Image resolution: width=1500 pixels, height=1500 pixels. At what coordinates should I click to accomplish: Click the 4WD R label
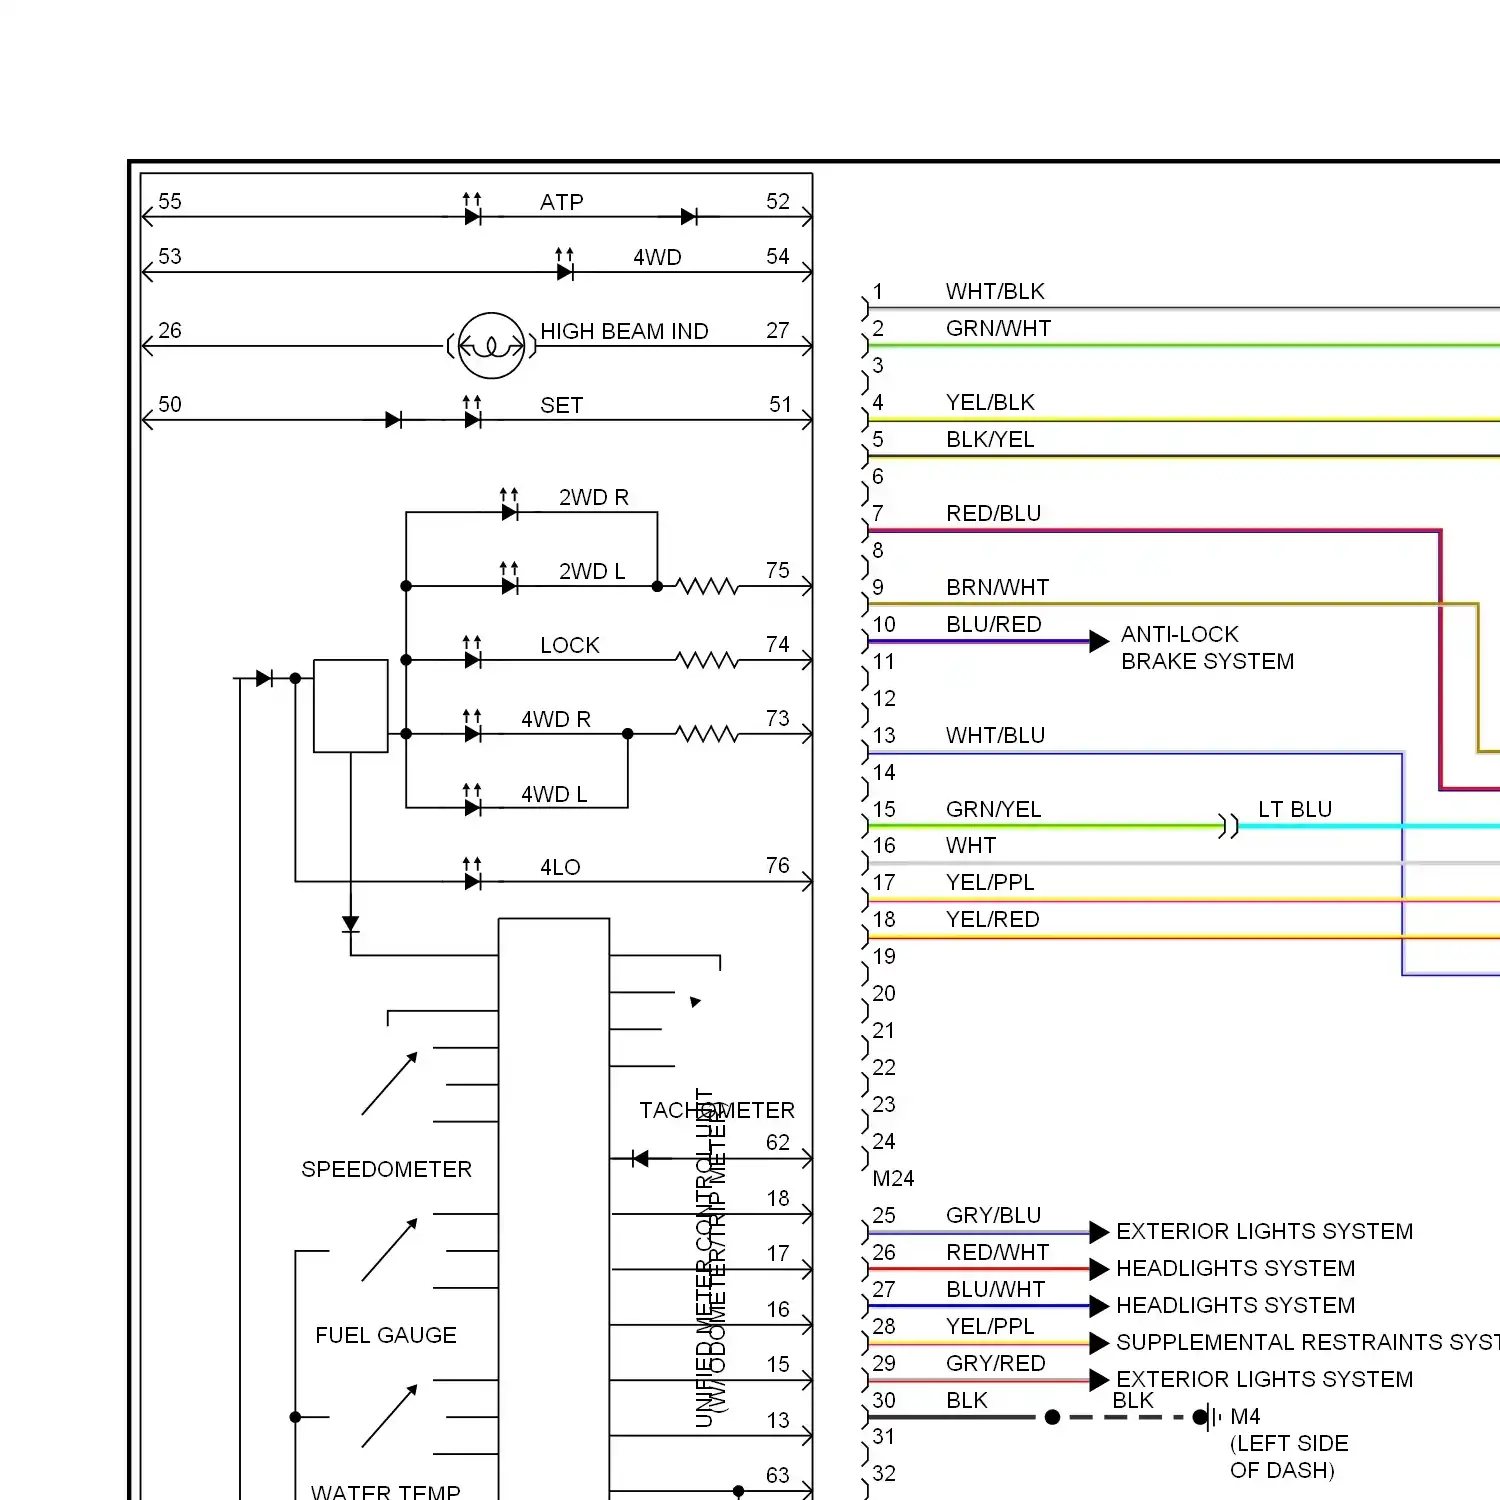click(x=556, y=719)
